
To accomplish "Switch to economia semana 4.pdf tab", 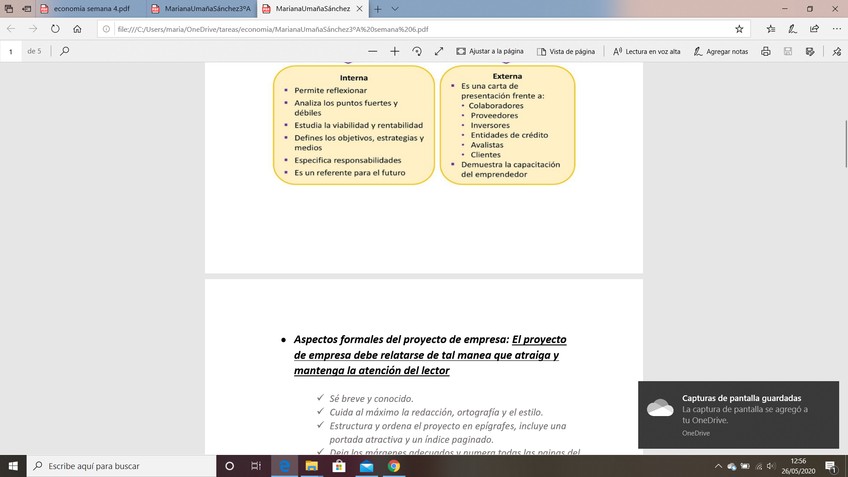I will point(91,9).
